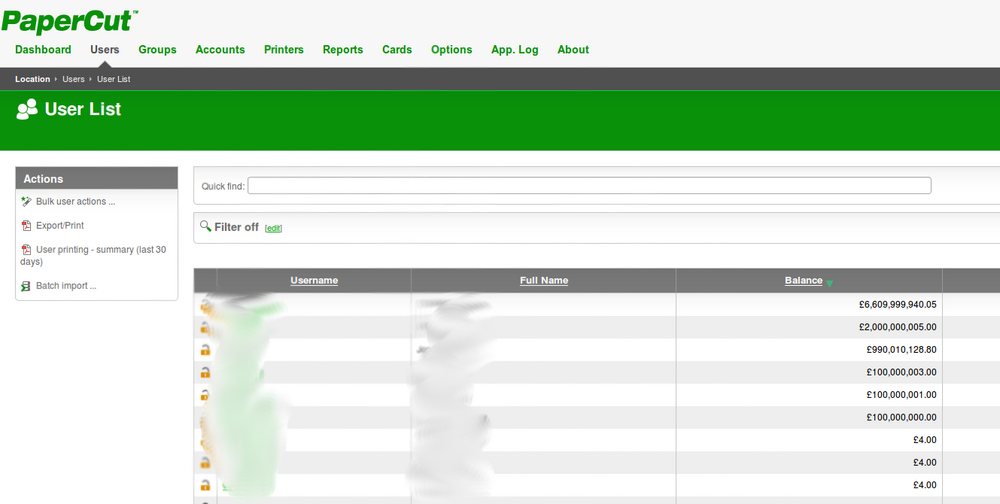Focus the Quick find input field
The height and width of the screenshot is (504, 1000).
coord(589,186)
